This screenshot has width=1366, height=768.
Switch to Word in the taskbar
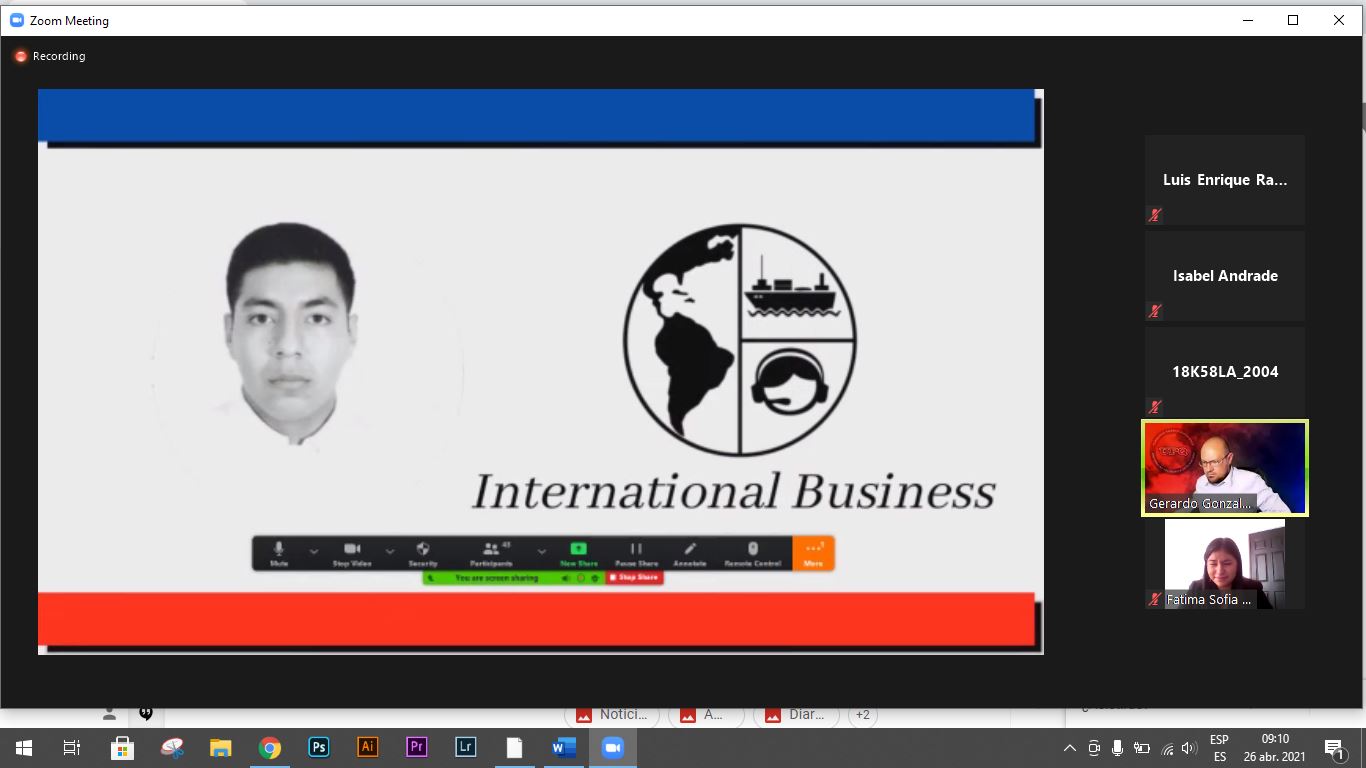tap(563, 747)
